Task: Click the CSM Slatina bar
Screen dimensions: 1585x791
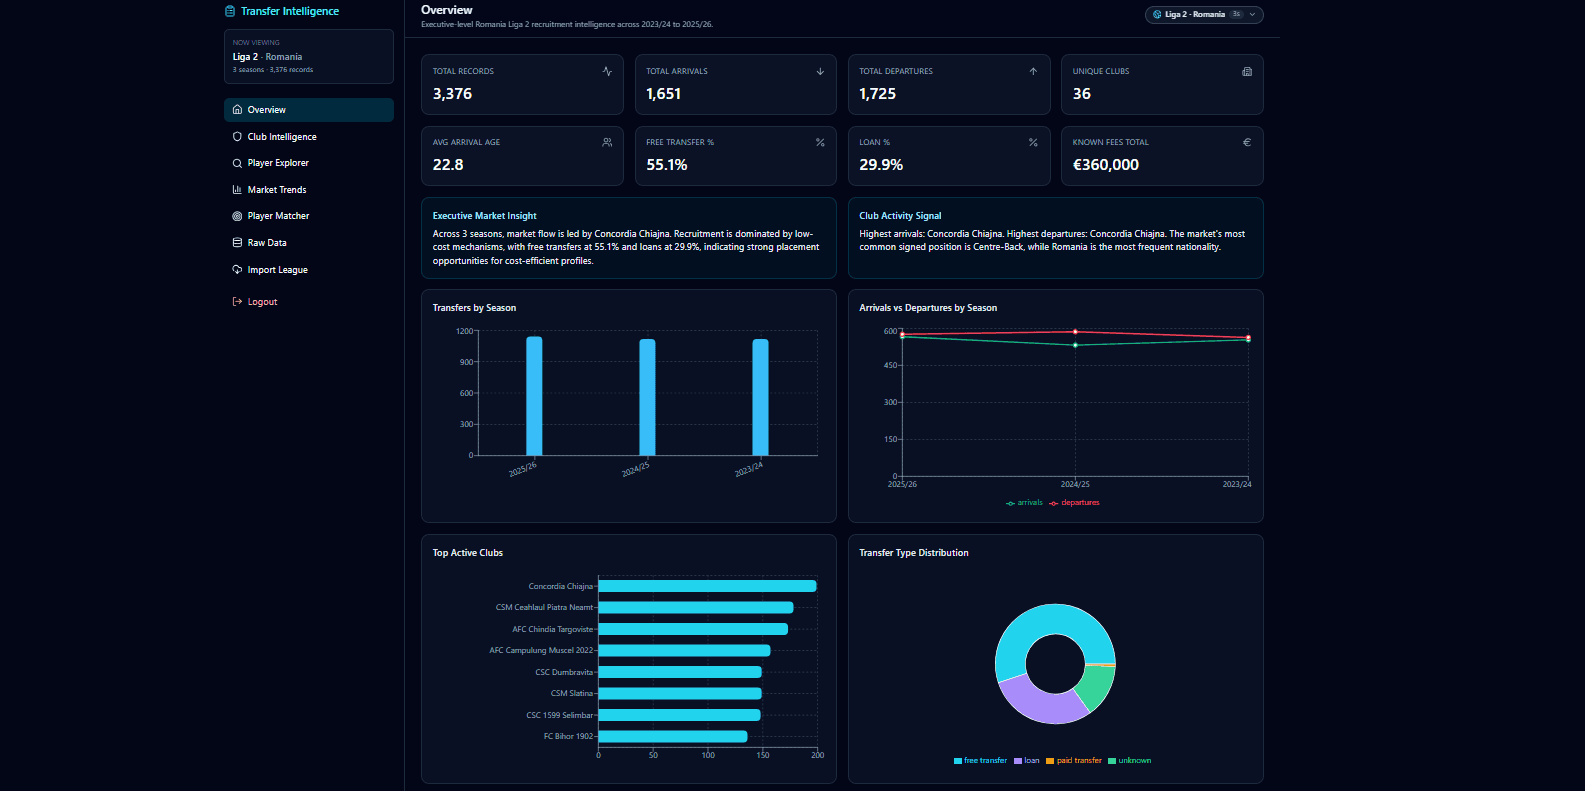Action: 680,693
